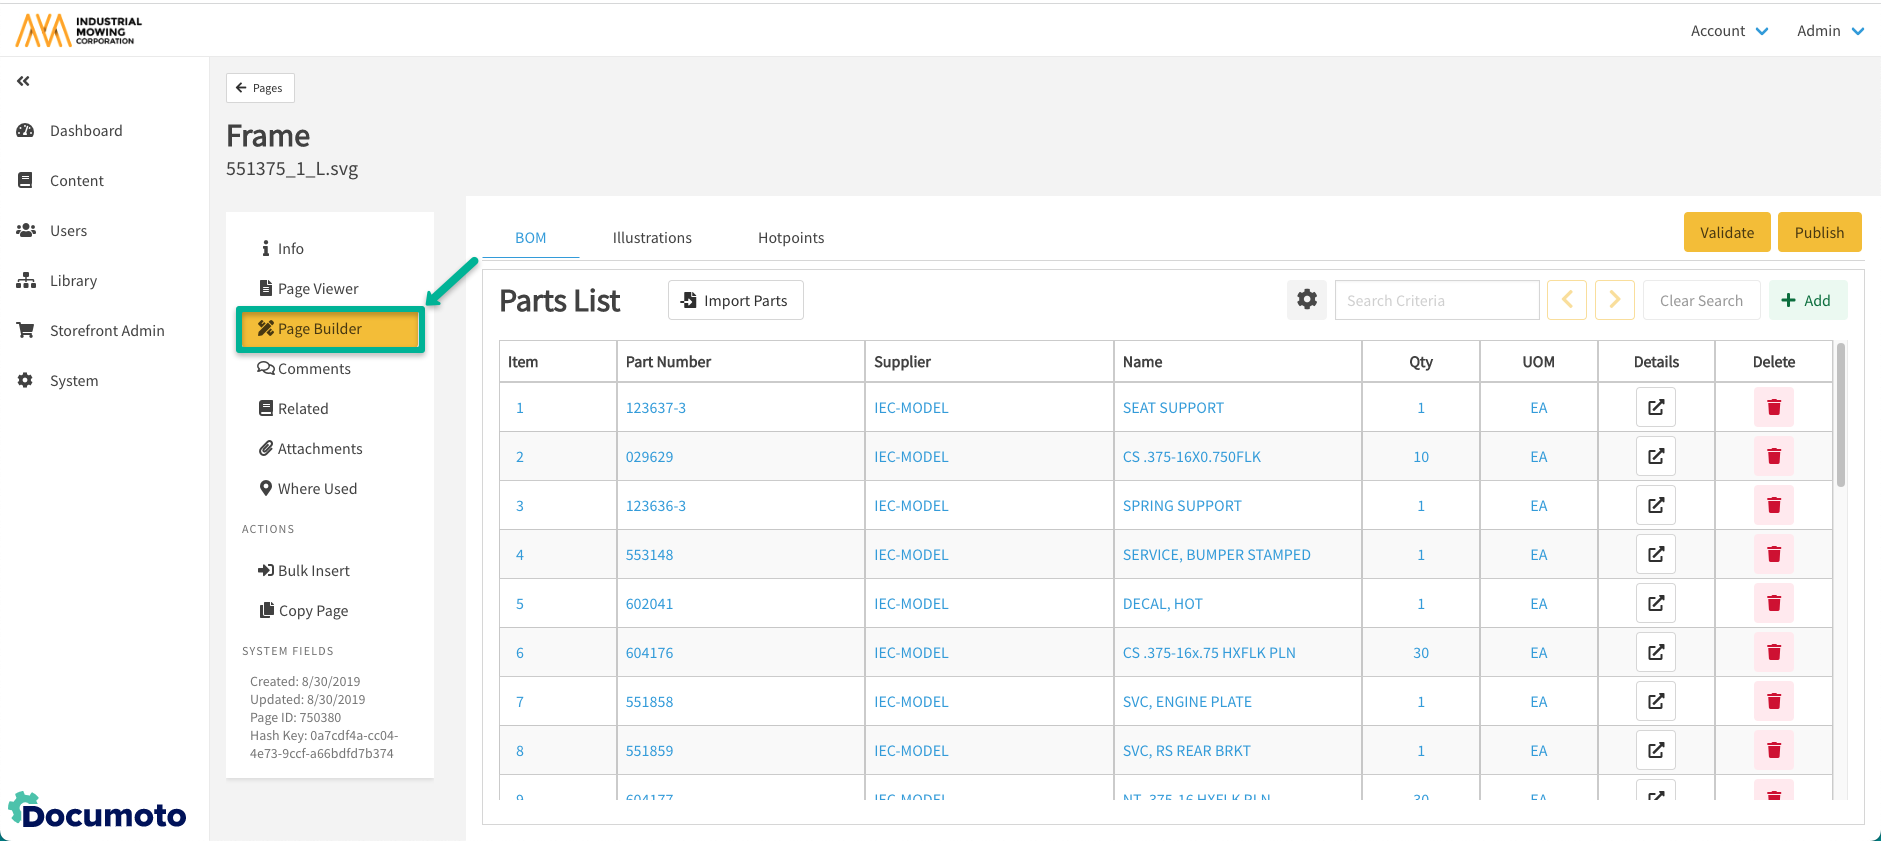The height and width of the screenshot is (841, 1881).
Task: Expand the Admin dropdown menu
Action: (1829, 31)
